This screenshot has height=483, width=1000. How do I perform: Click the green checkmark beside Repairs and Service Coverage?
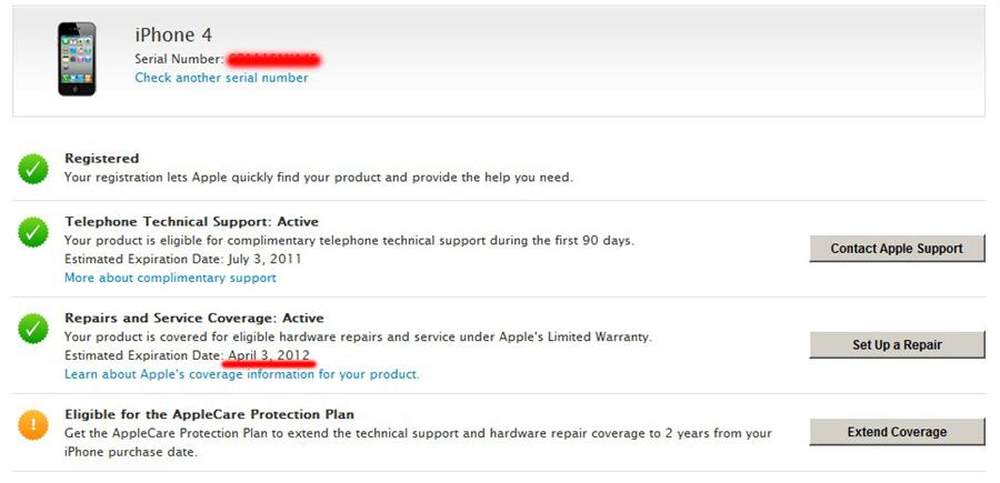[33, 329]
